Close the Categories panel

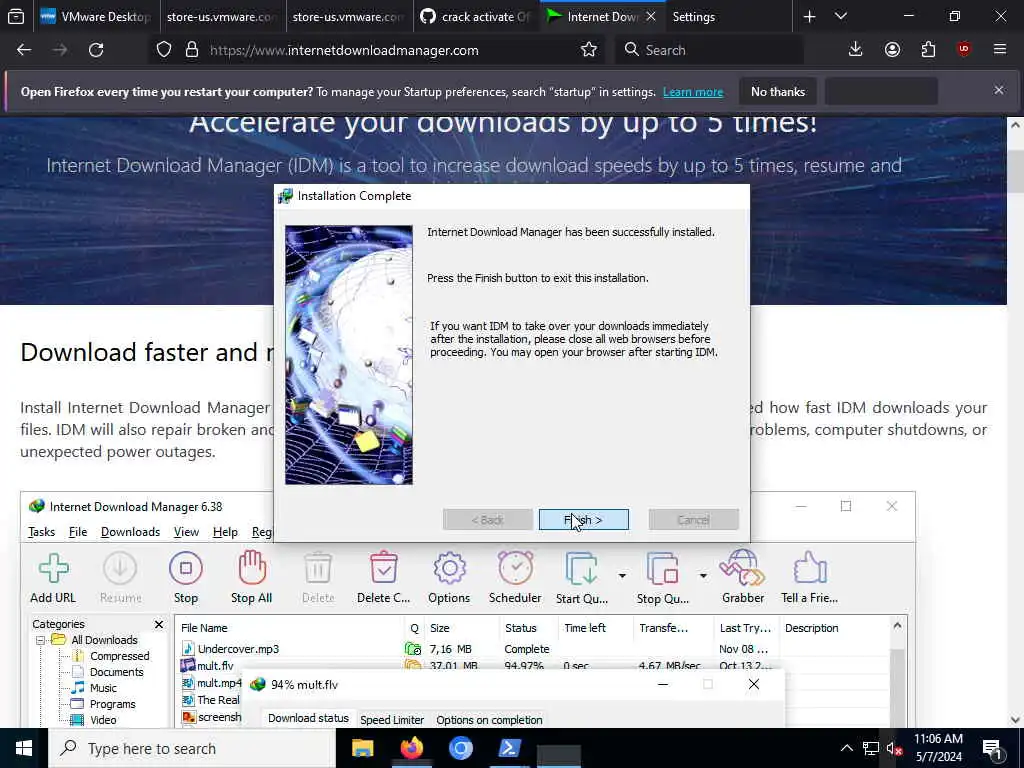[159, 624]
